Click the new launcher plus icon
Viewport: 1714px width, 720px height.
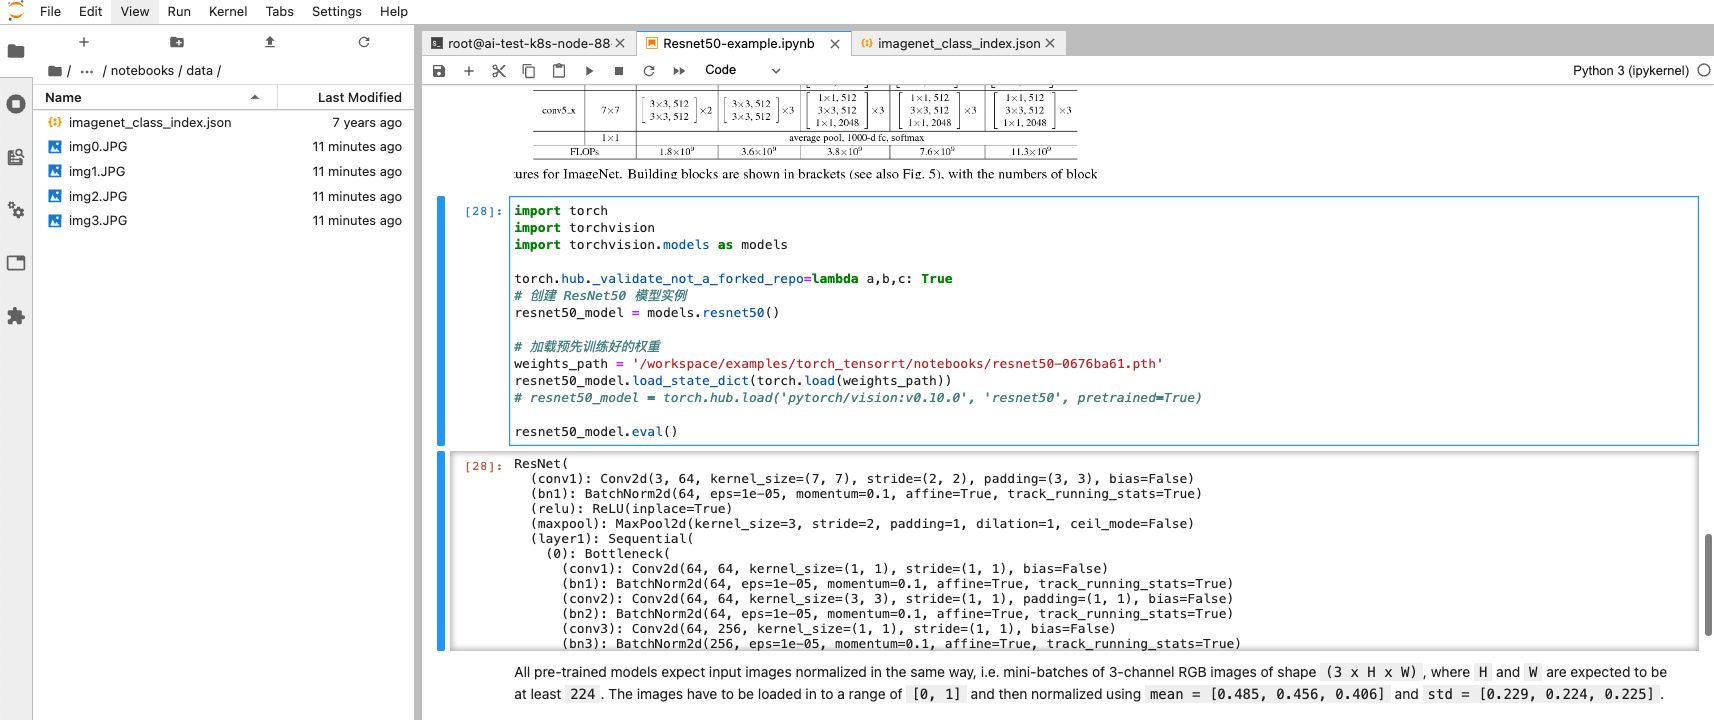84,42
